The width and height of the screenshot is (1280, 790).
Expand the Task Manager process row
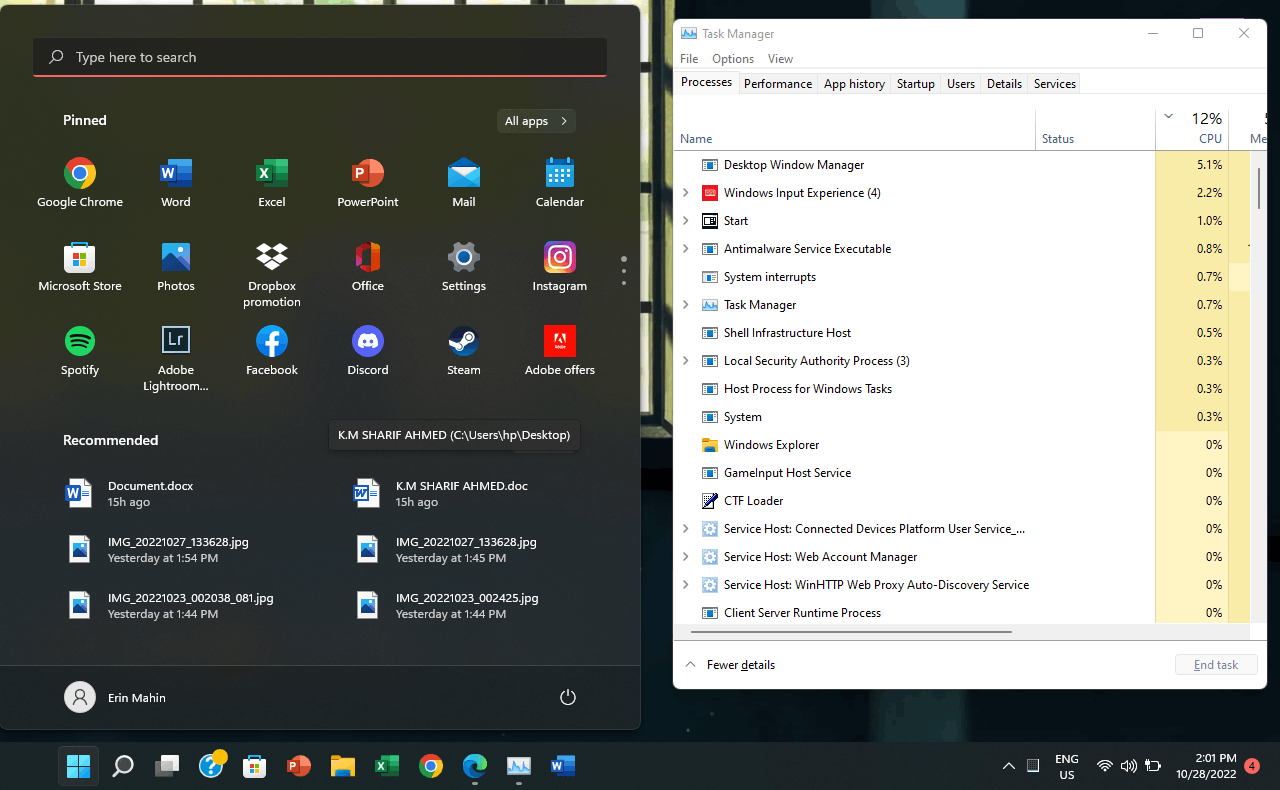point(685,305)
